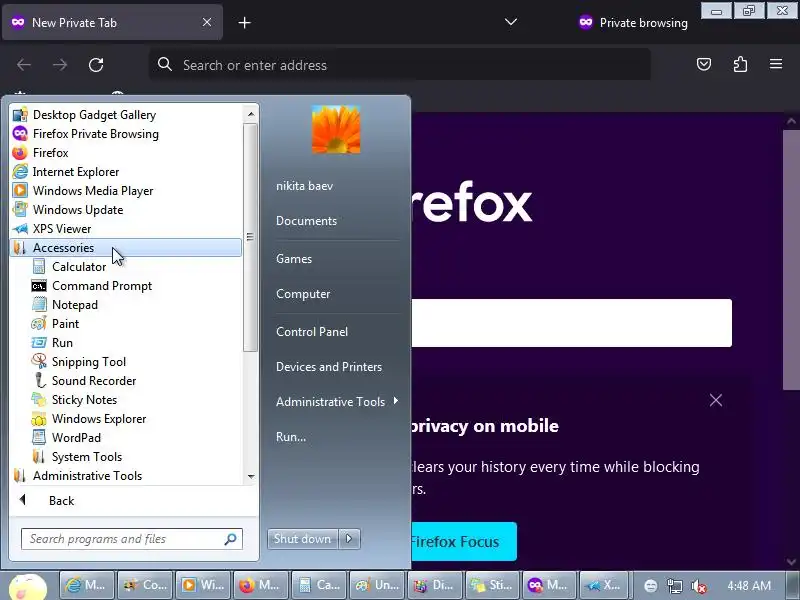Click scroll down arrow of programs list
This screenshot has height=600, width=800.
(x=251, y=477)
